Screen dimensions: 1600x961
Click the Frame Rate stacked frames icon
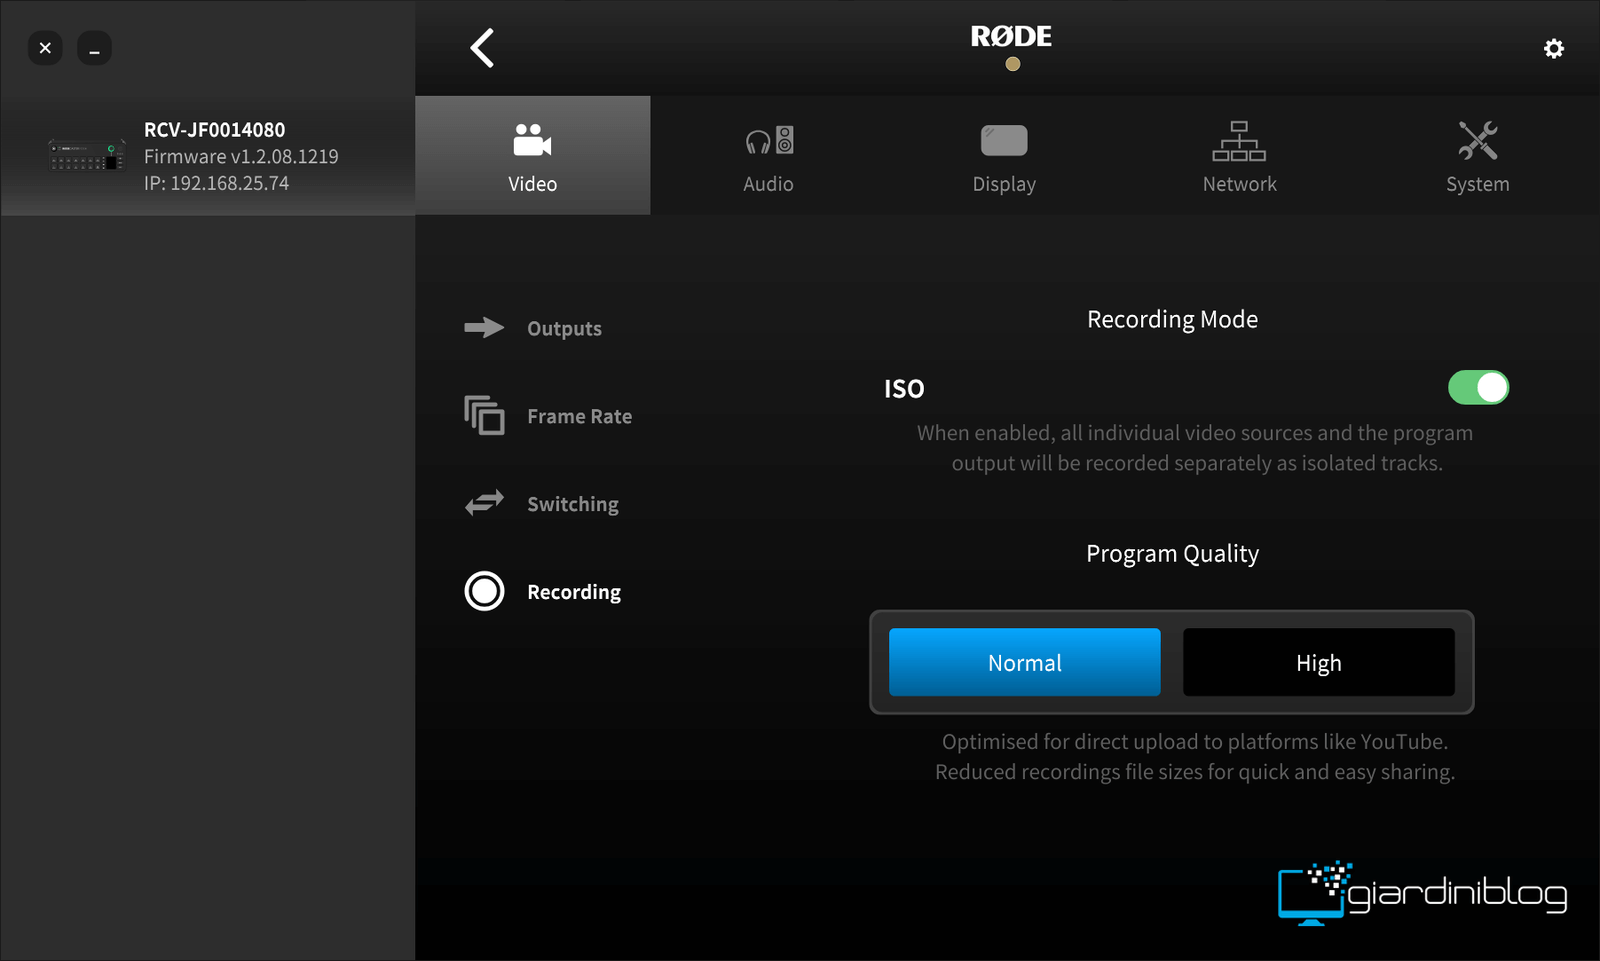tap(484, 415)
